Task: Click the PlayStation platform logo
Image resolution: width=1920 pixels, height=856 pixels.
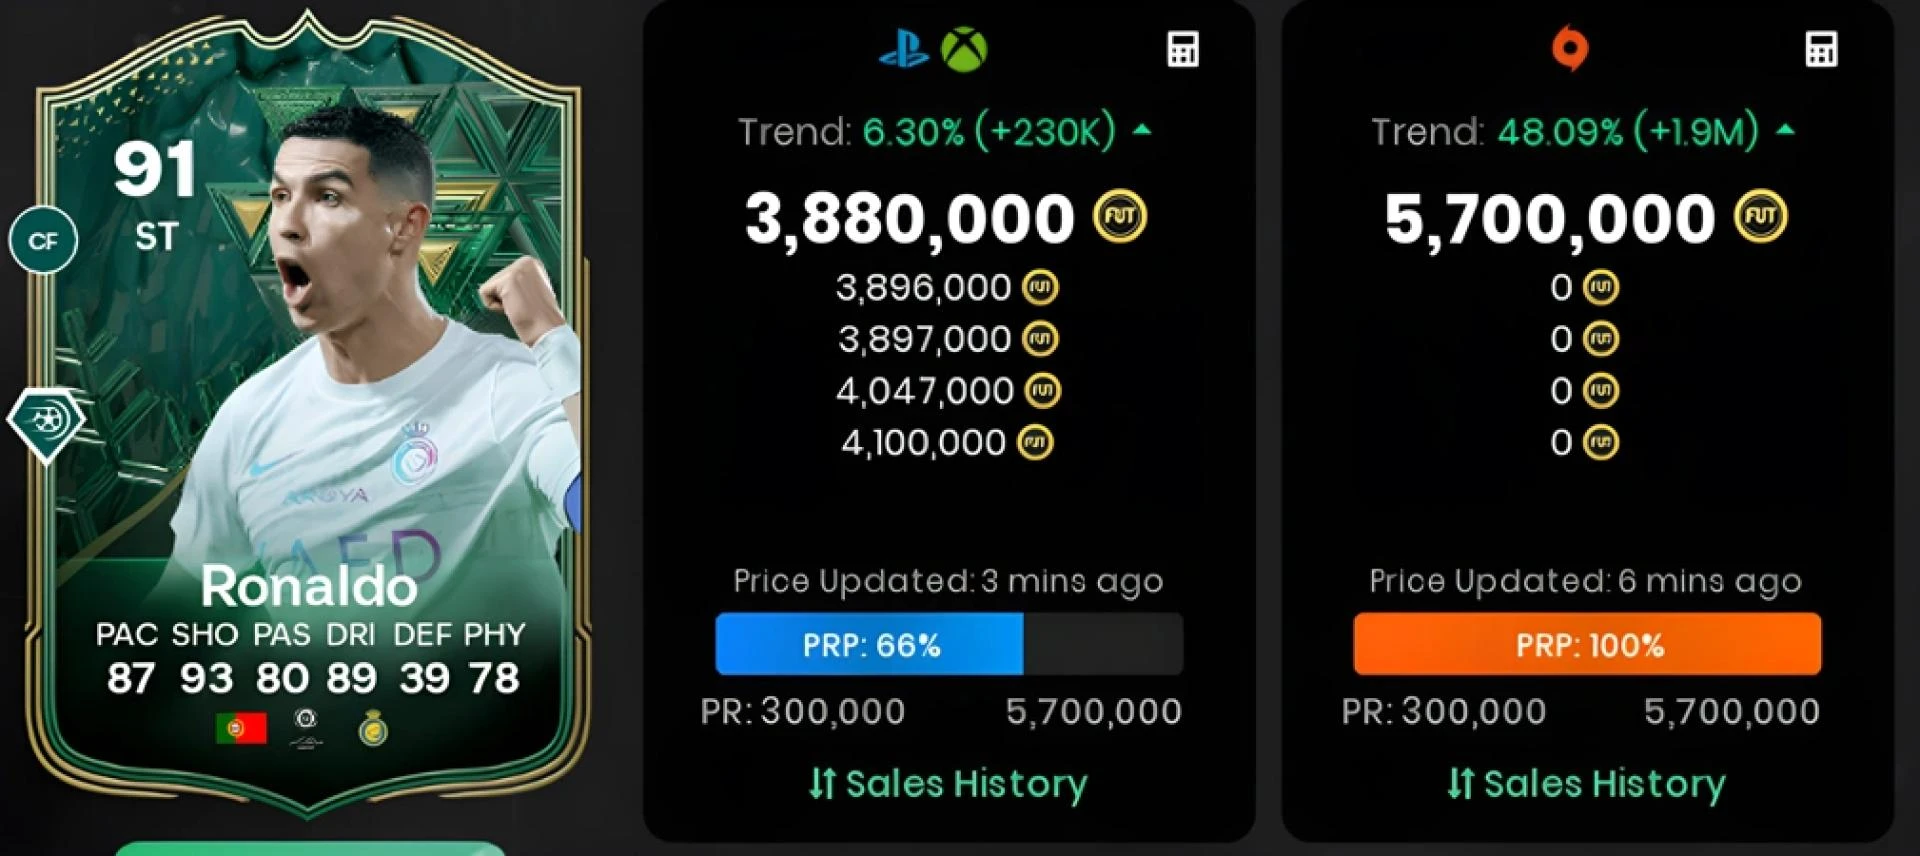Action: (904, 49)
